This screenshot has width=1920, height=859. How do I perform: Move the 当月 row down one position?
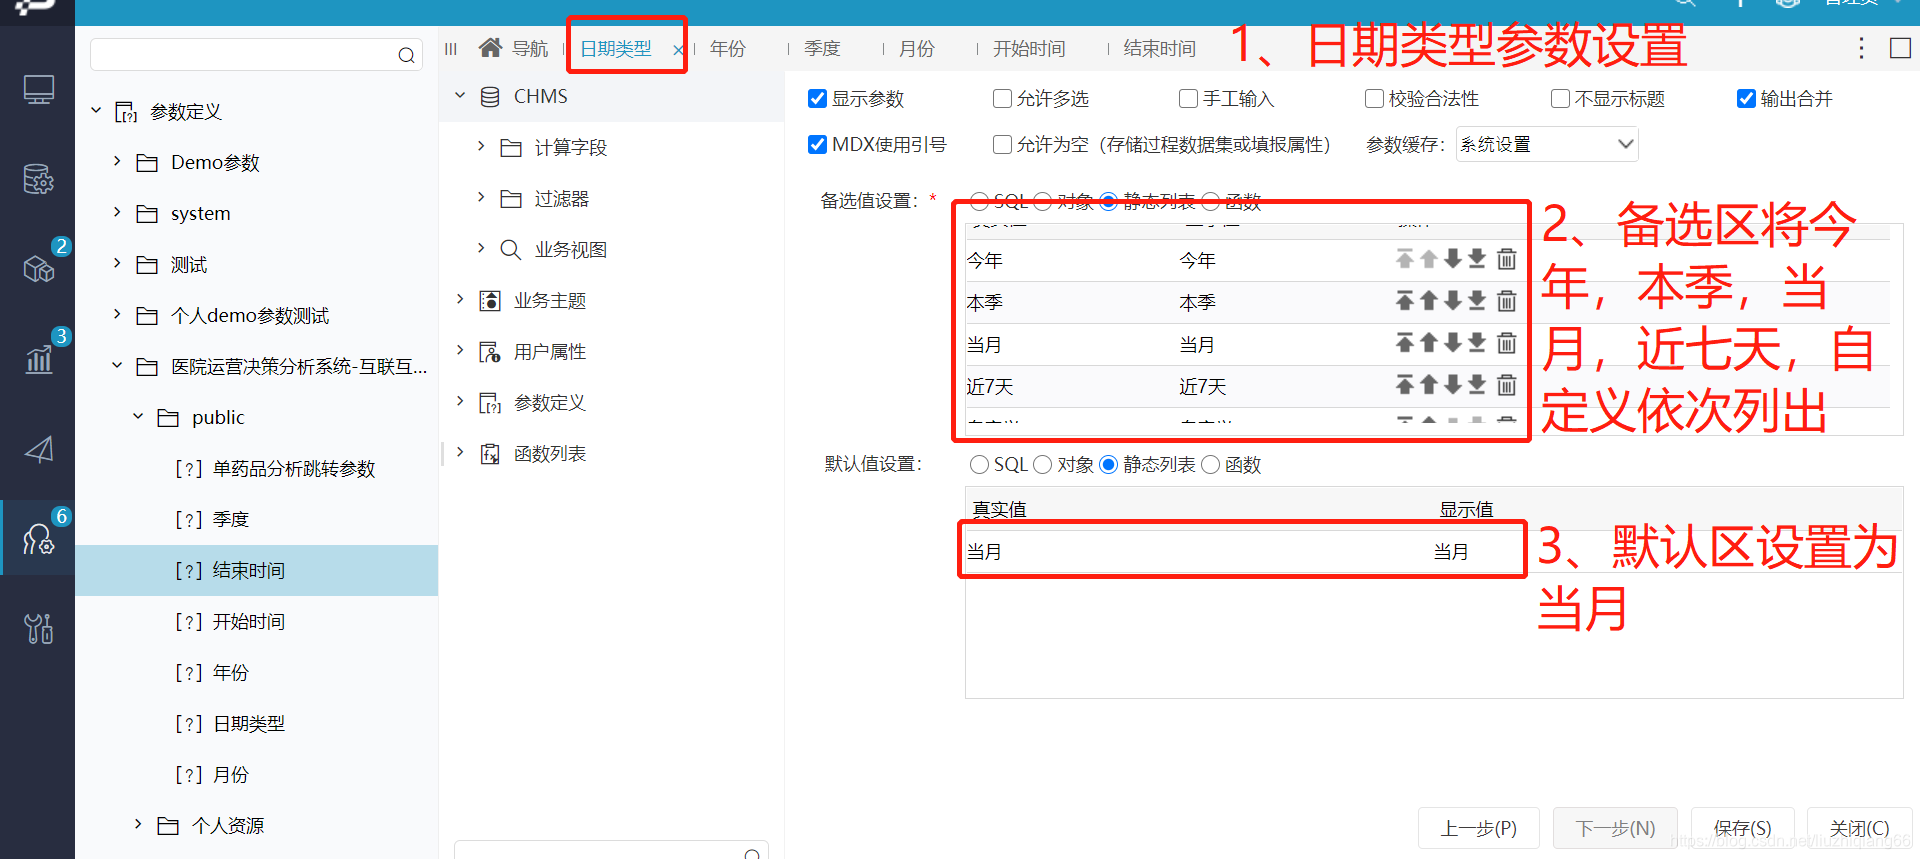point(1453,344)
